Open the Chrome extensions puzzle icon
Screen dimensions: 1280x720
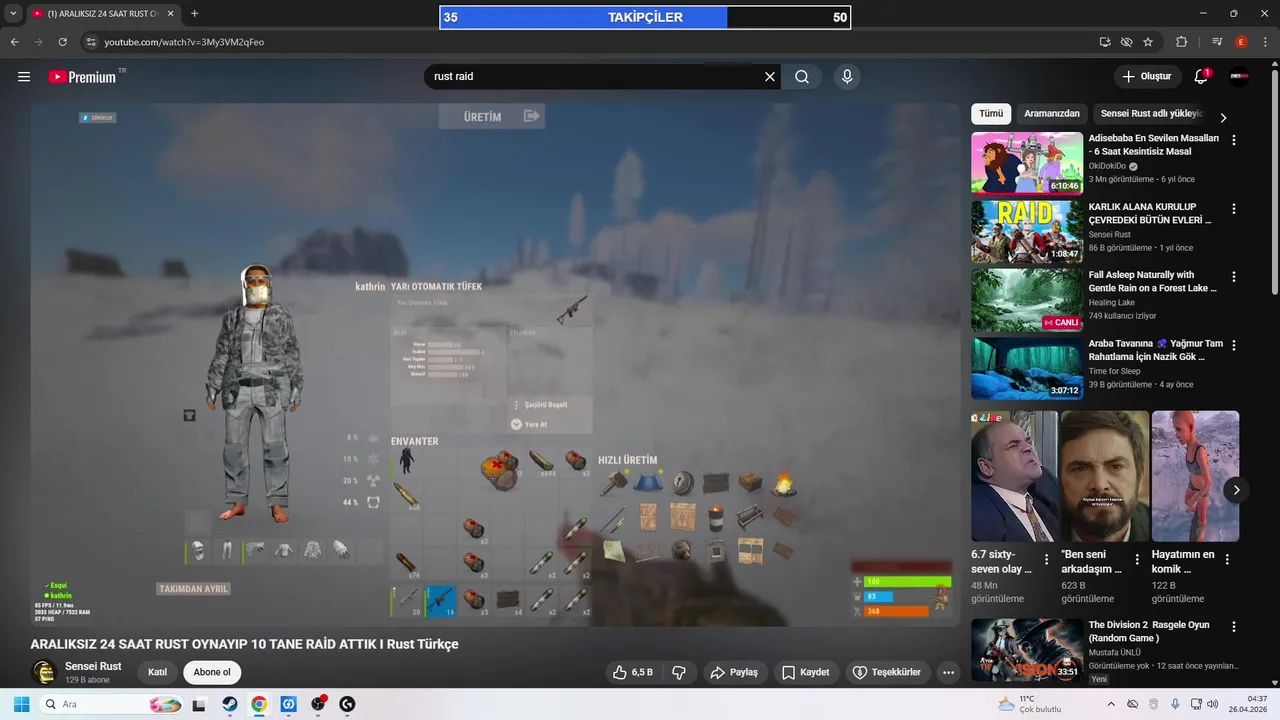tap(1182, 42)
